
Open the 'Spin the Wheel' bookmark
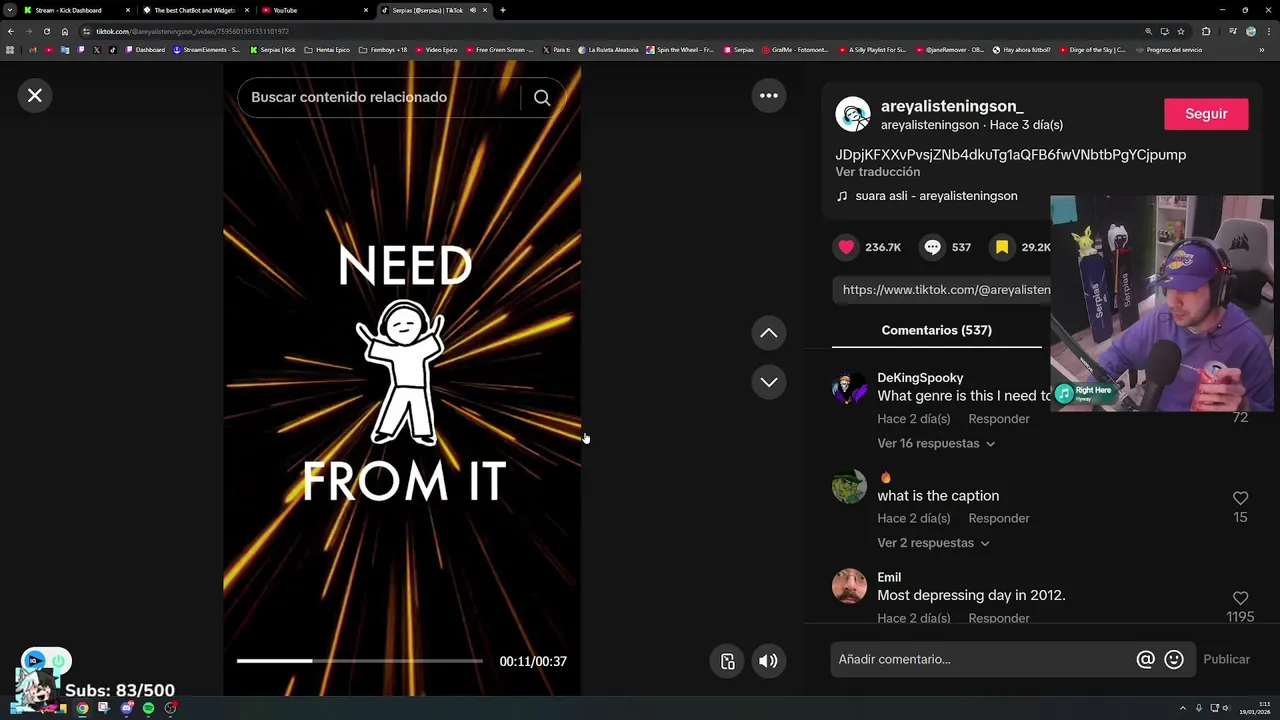680,50
